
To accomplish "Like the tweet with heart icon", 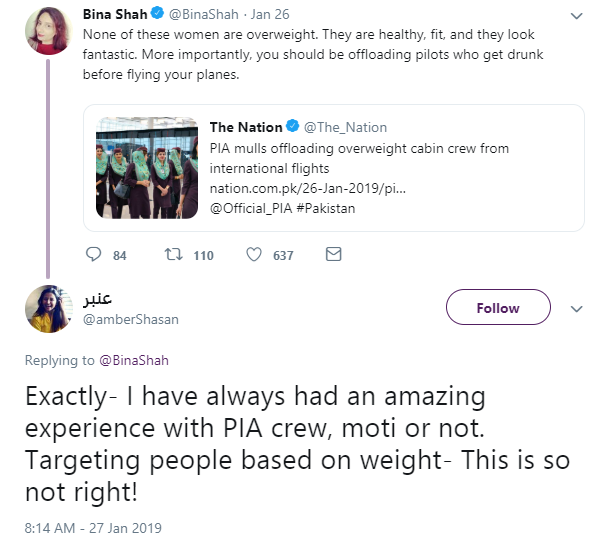I will pos(254,255).
